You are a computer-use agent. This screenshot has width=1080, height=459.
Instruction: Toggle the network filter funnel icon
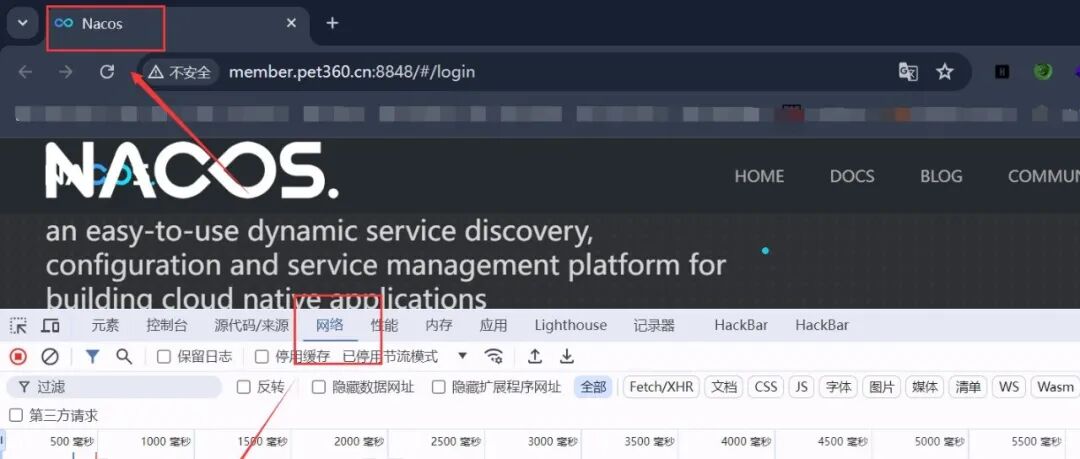(92, 356)
